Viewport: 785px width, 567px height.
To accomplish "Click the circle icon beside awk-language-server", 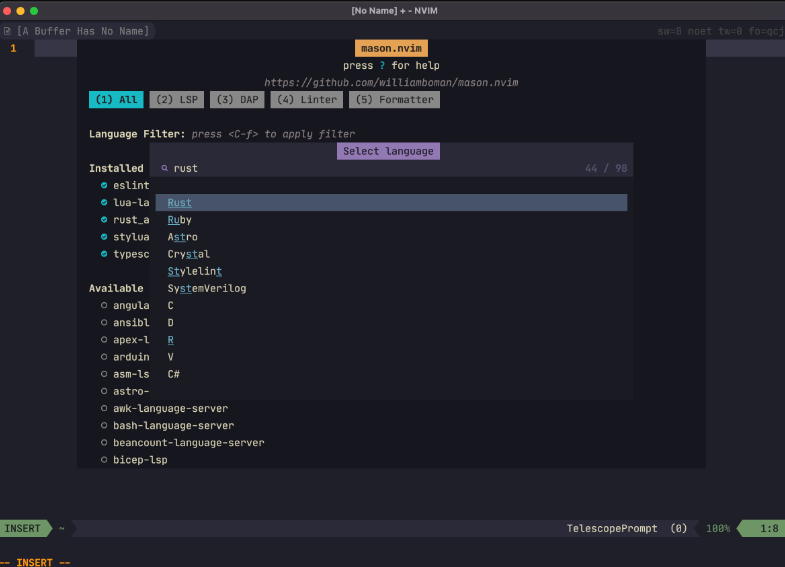I will tap(104, 408).
